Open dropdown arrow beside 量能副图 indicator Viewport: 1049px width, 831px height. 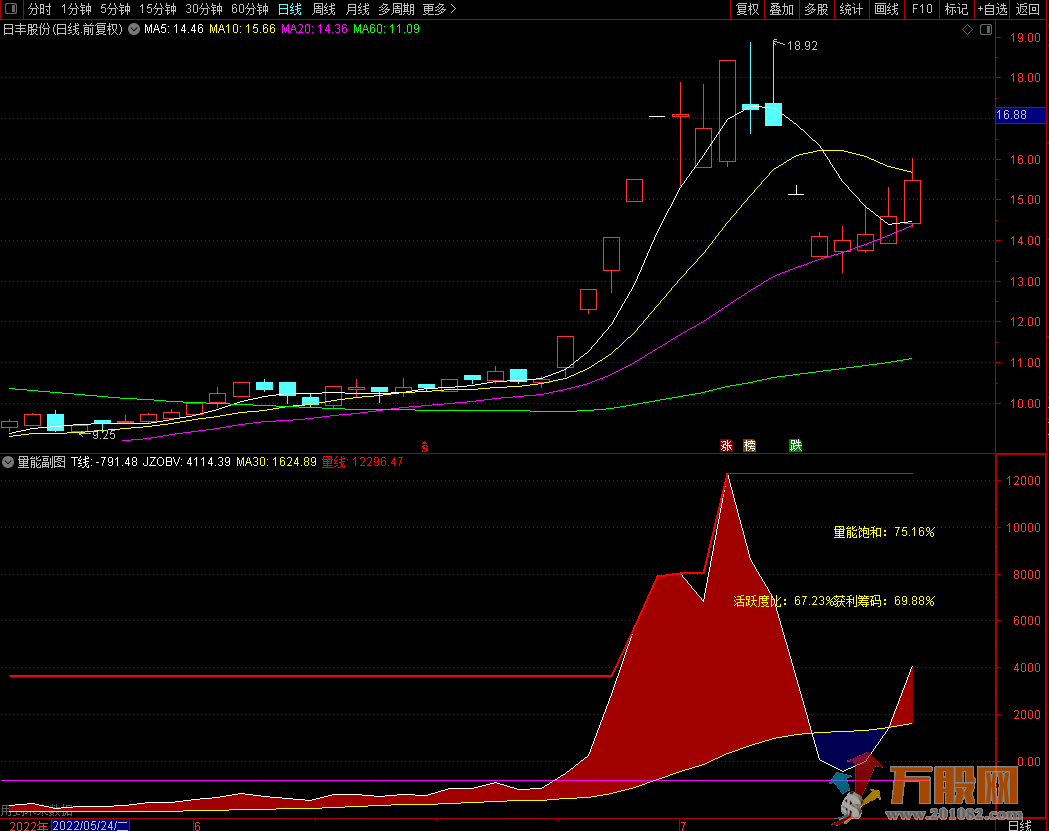point(9,462)
